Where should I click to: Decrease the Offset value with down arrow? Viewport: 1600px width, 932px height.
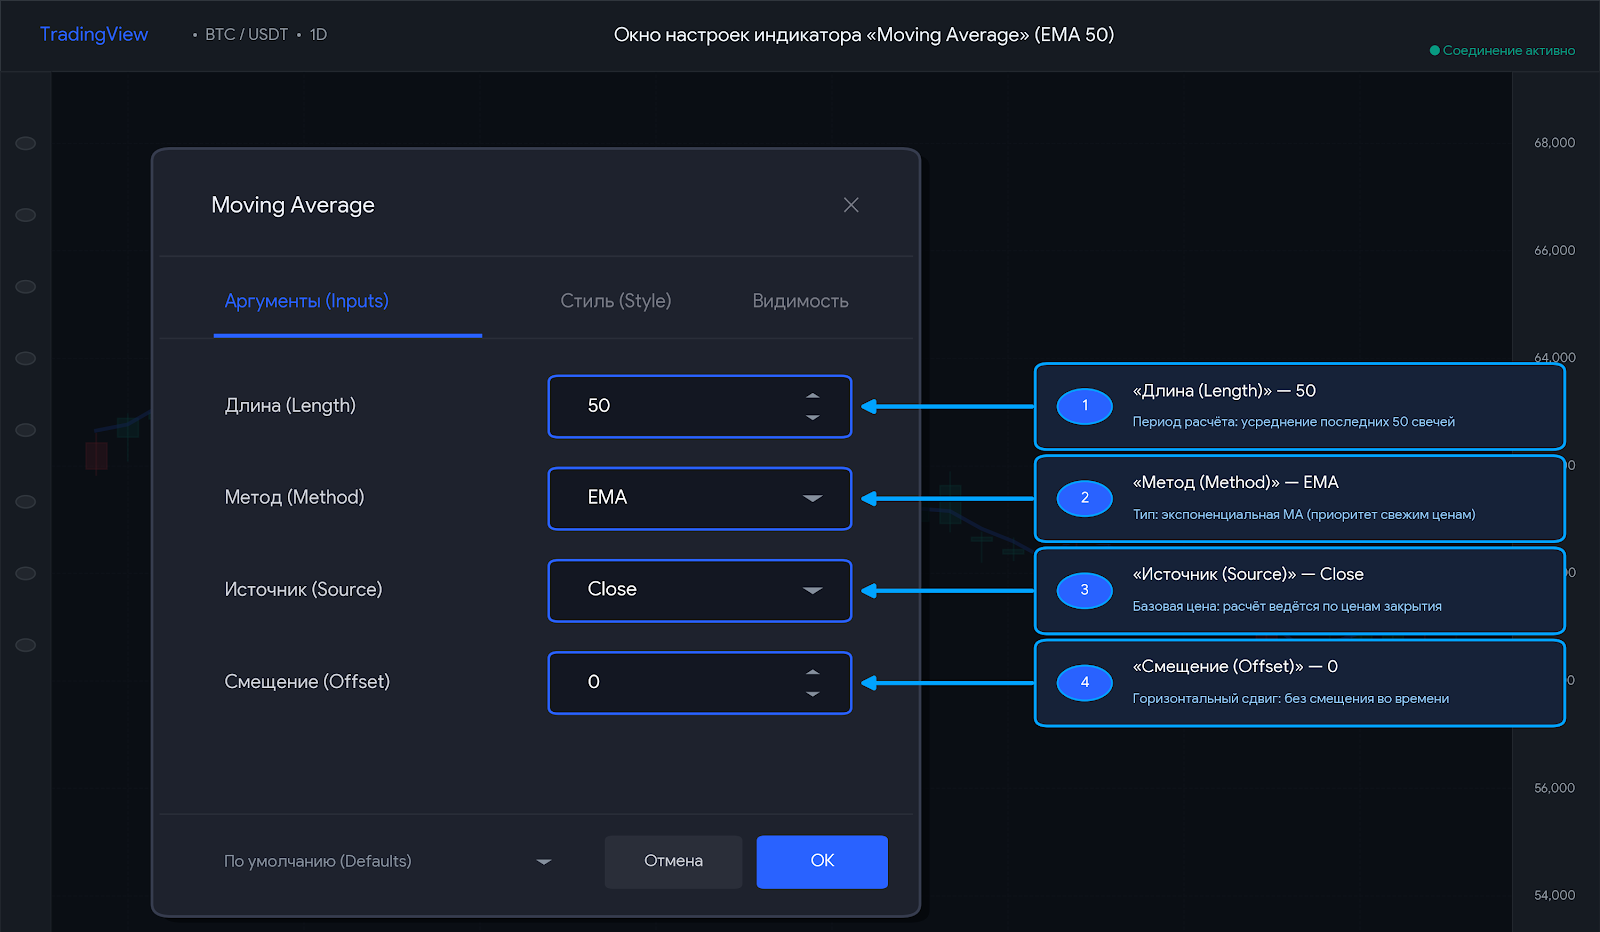pyautogui.click(x=813, y=693)
